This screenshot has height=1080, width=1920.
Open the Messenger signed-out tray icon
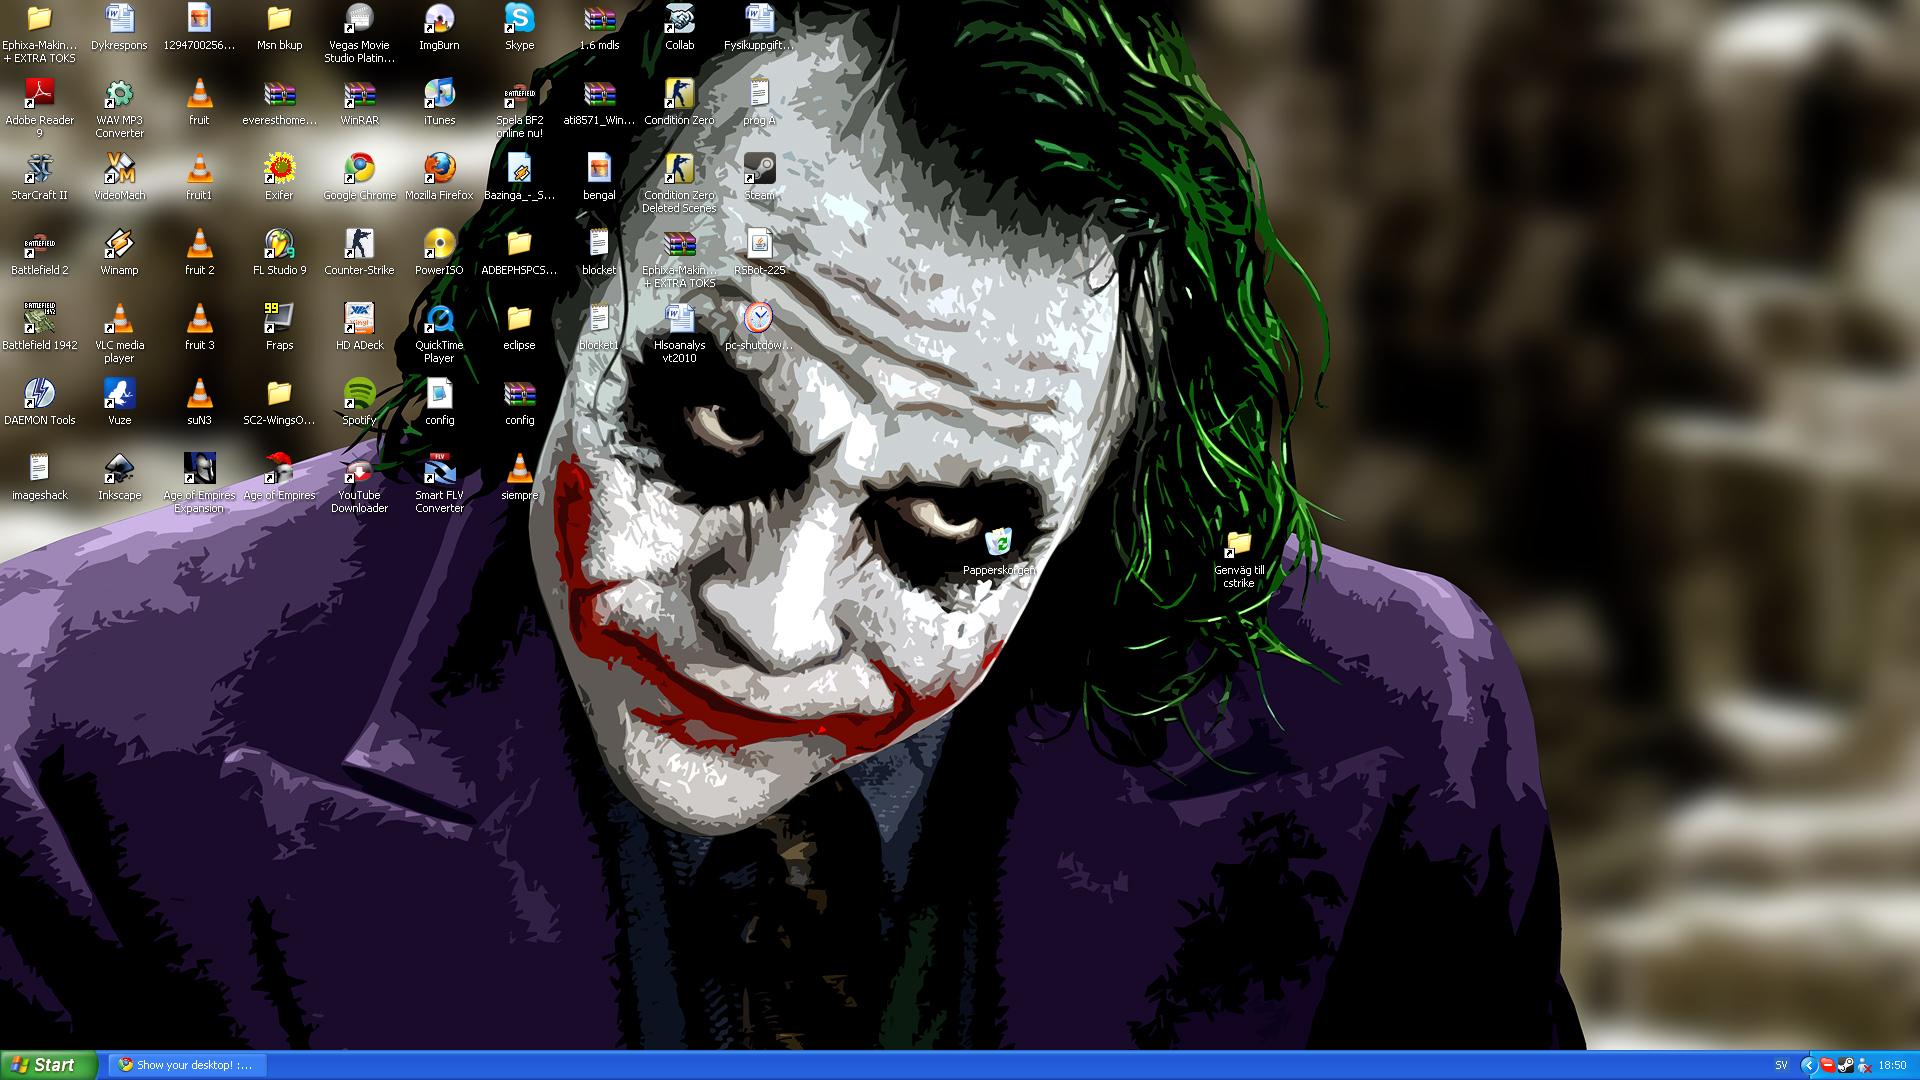1863,1066
